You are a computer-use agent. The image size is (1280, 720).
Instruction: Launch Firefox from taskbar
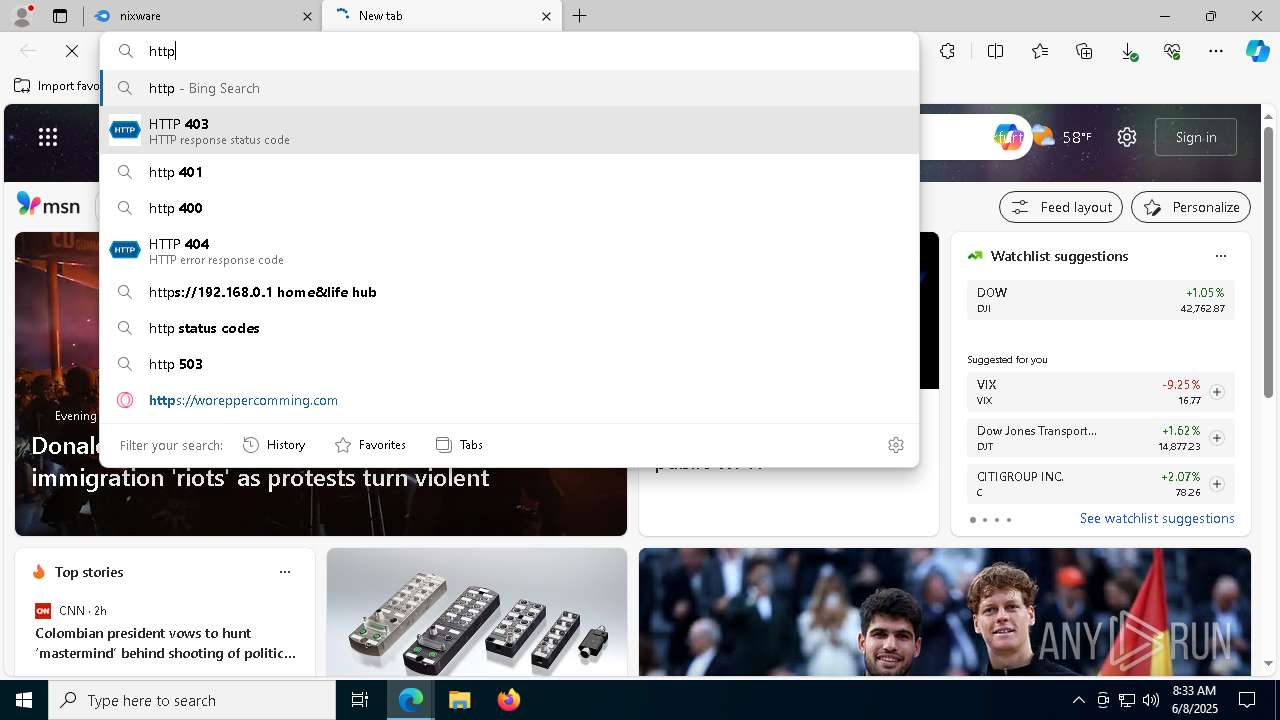pos(508,700)
